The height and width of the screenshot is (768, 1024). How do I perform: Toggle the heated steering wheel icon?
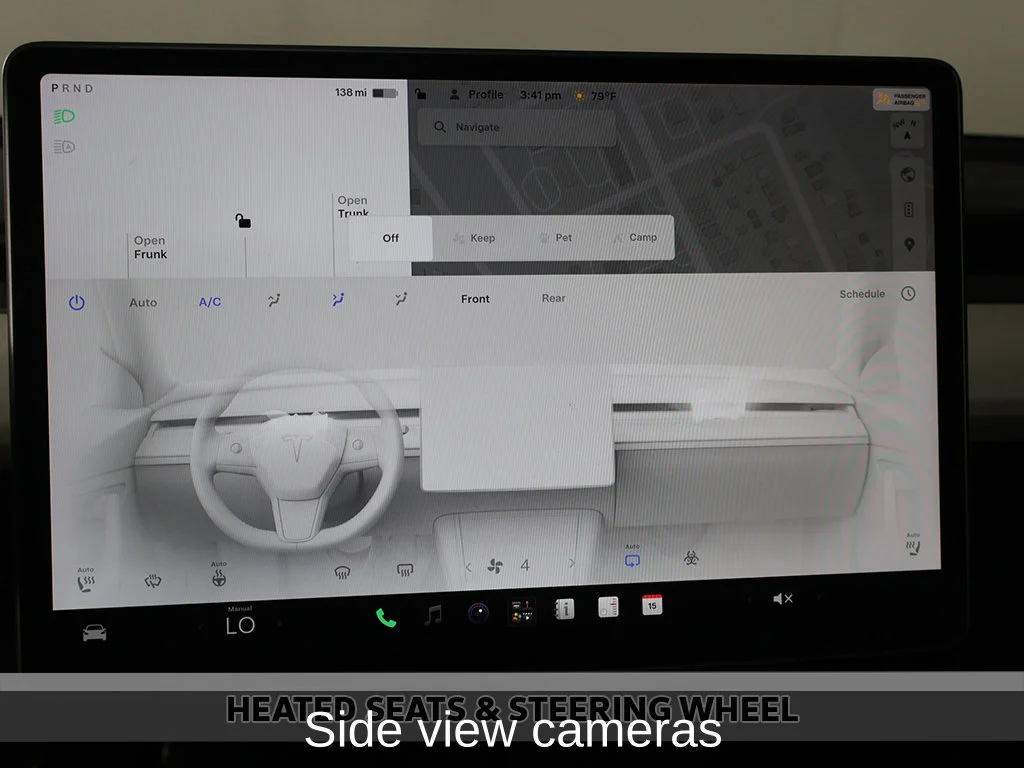click(x=219, y=575)
